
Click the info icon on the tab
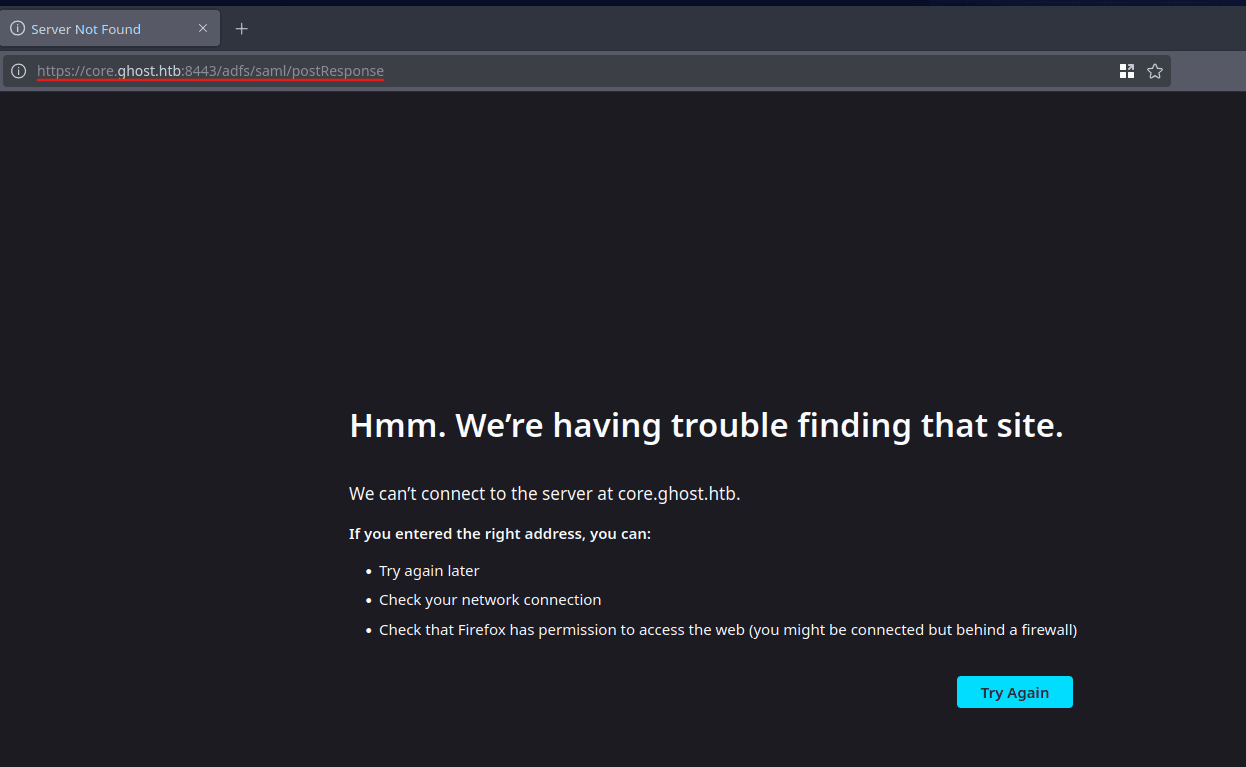pyautogui.click(x=17, y=29)
